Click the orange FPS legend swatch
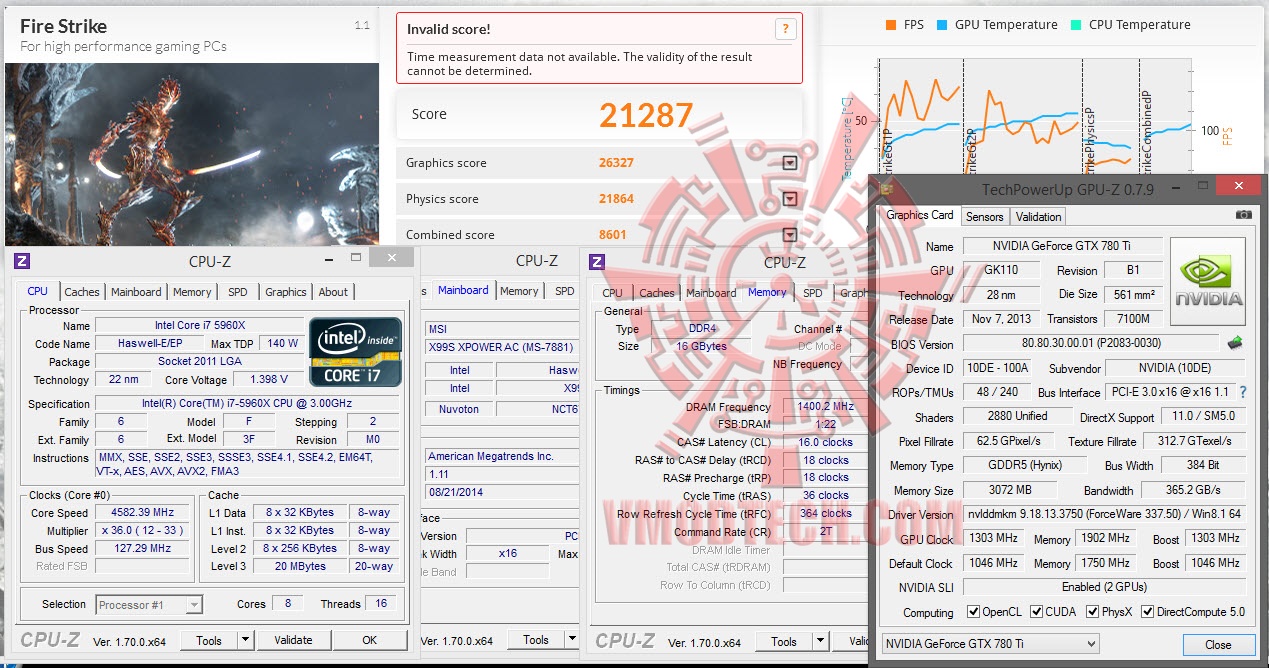Screen dimensions: 1269x668 [890, 25]
